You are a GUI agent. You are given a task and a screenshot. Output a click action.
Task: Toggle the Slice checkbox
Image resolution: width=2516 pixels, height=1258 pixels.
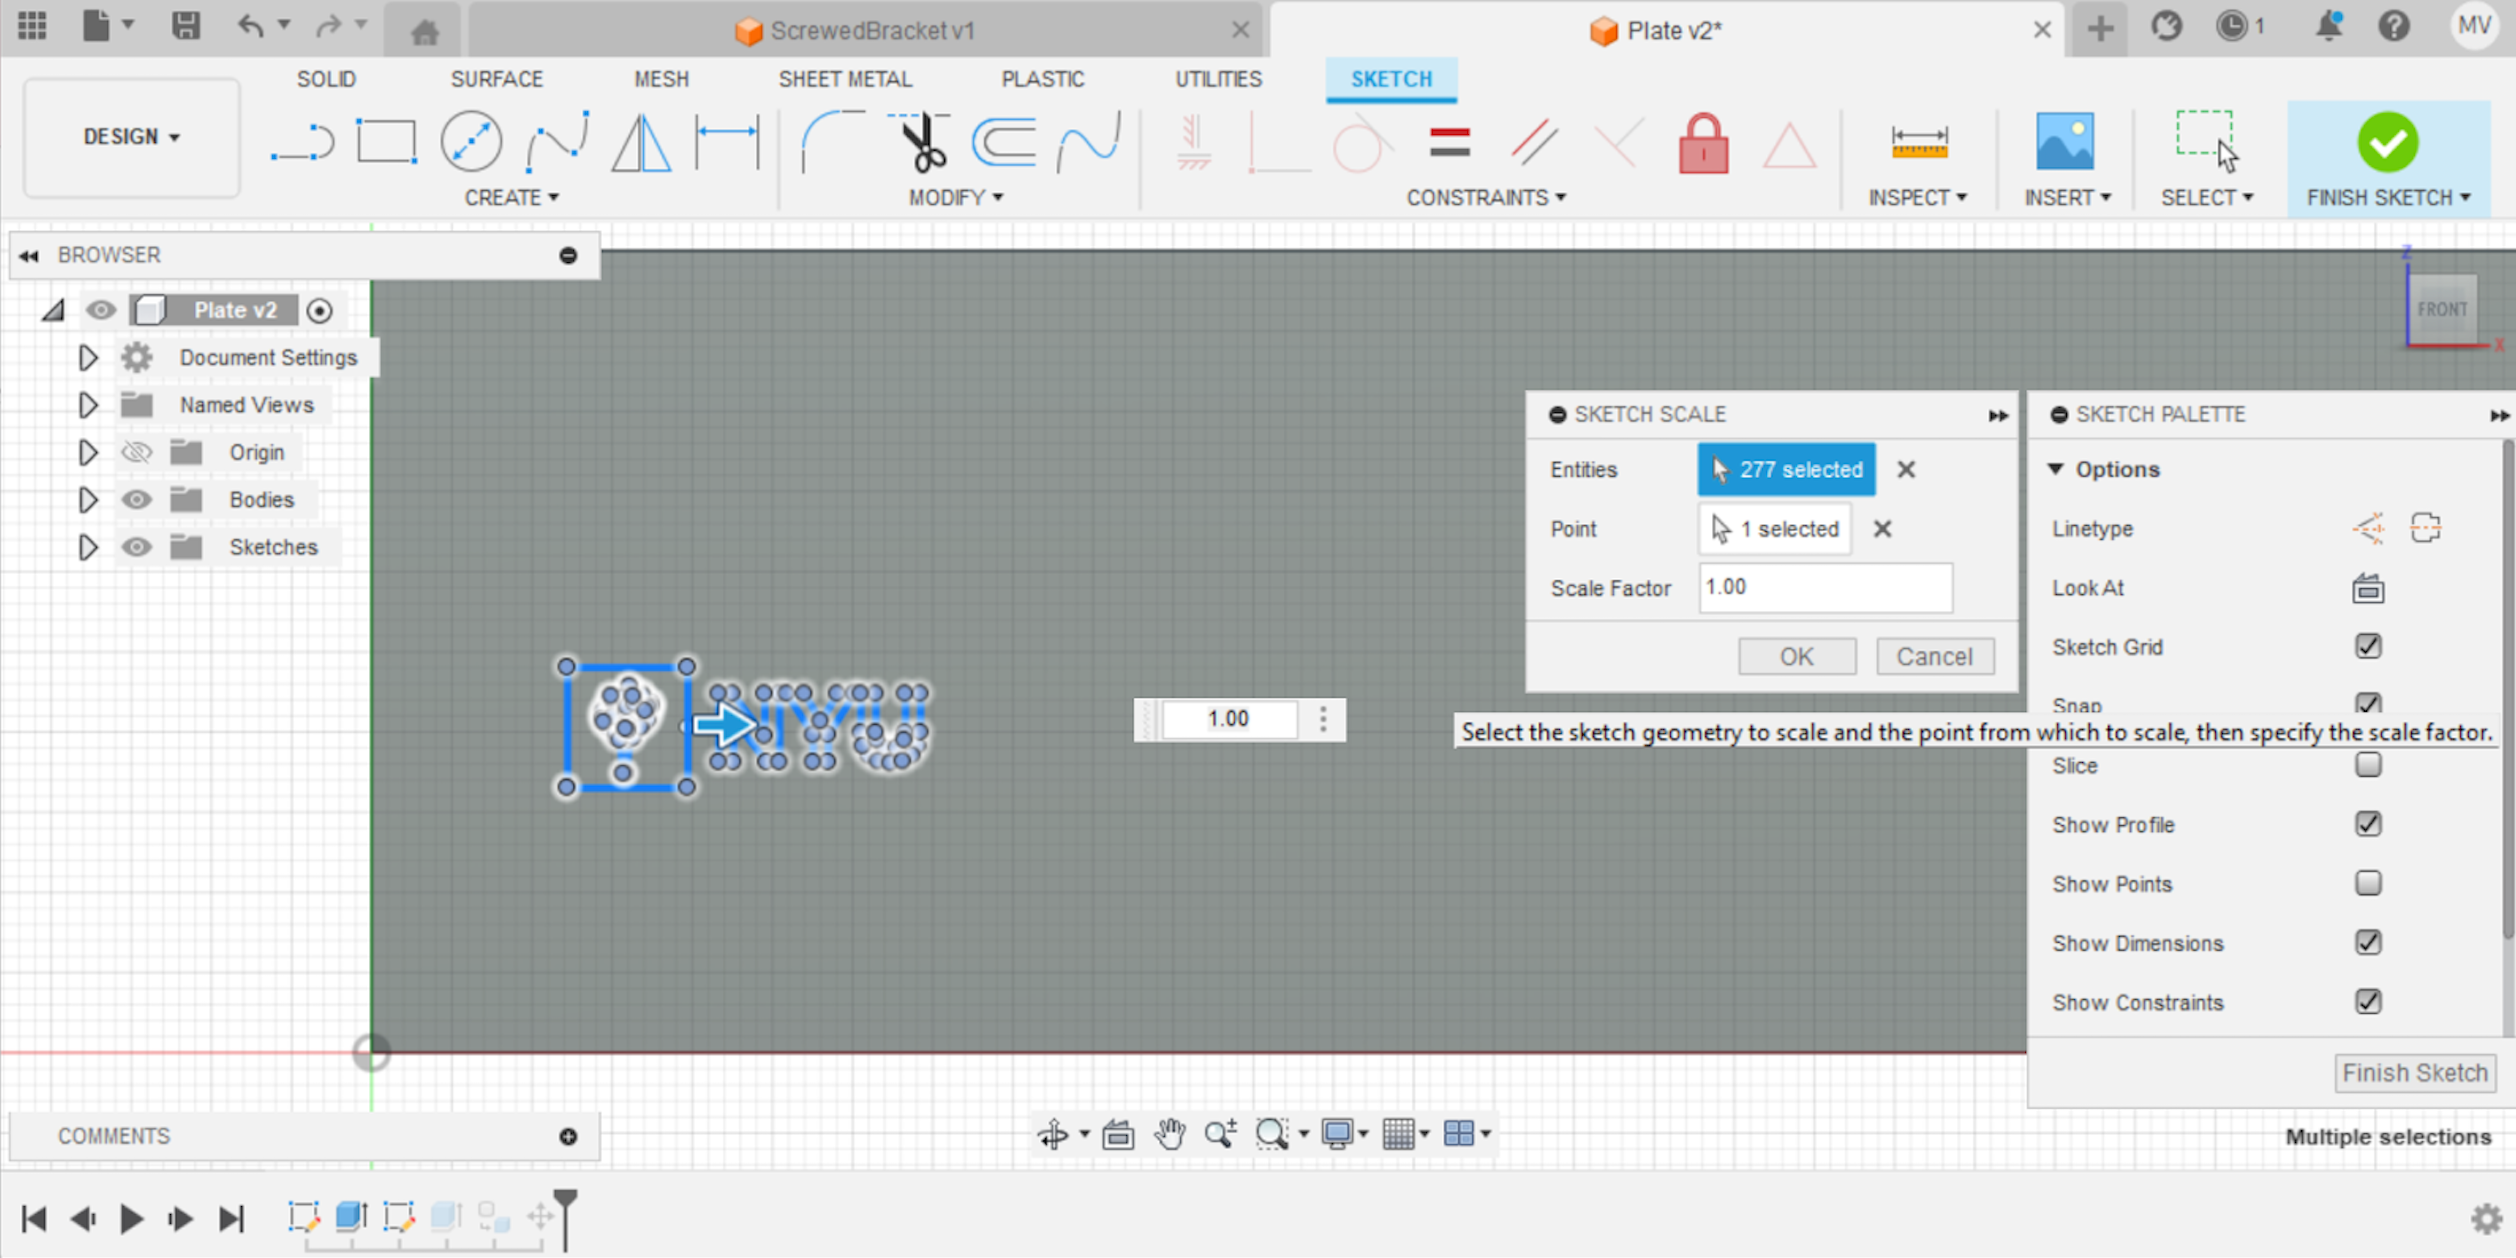tap(2368, 765)
